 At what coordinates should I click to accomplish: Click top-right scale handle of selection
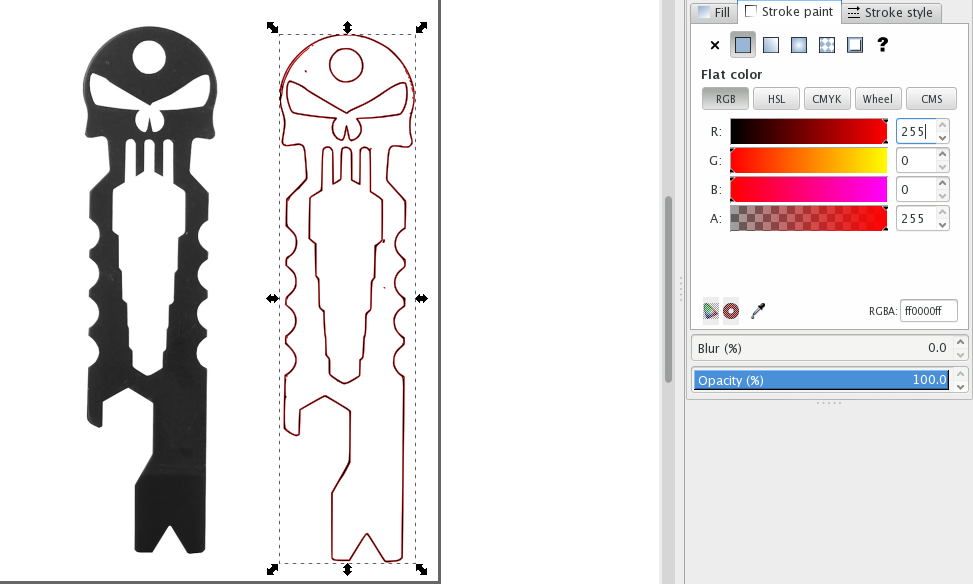pyautogui.click(x=421, y=27)
